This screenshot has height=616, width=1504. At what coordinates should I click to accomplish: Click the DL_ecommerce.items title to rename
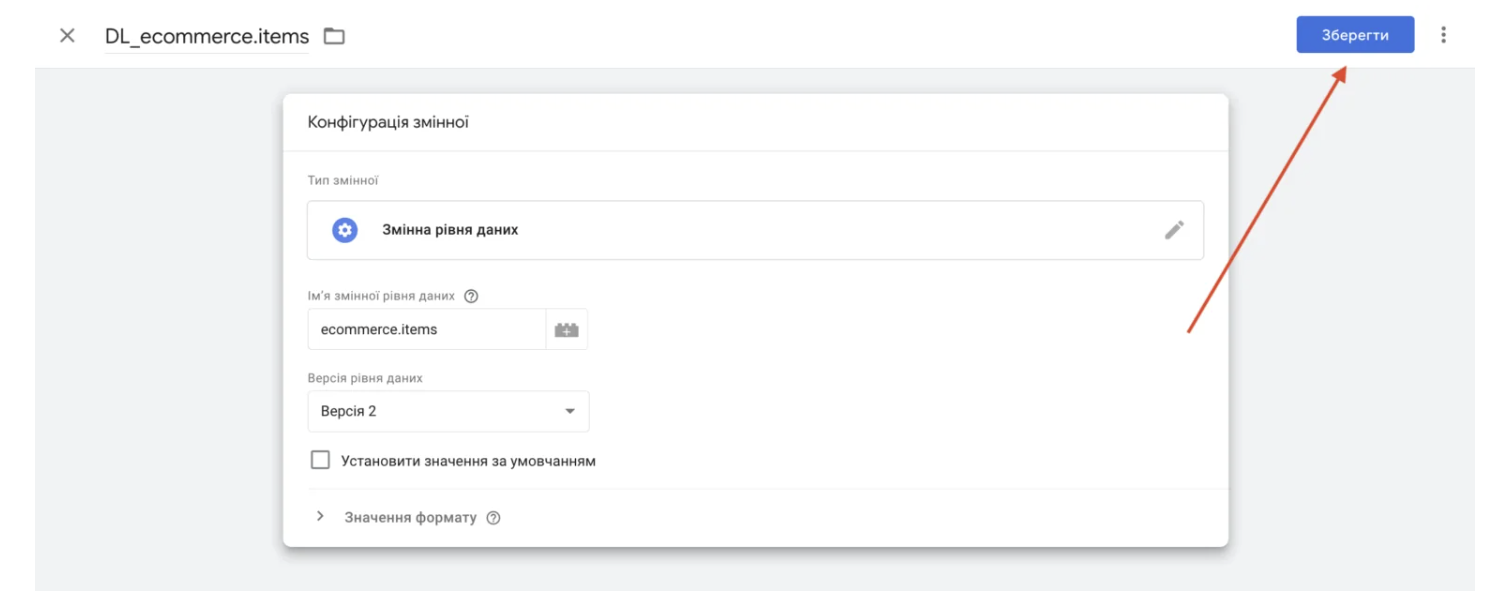207,36
